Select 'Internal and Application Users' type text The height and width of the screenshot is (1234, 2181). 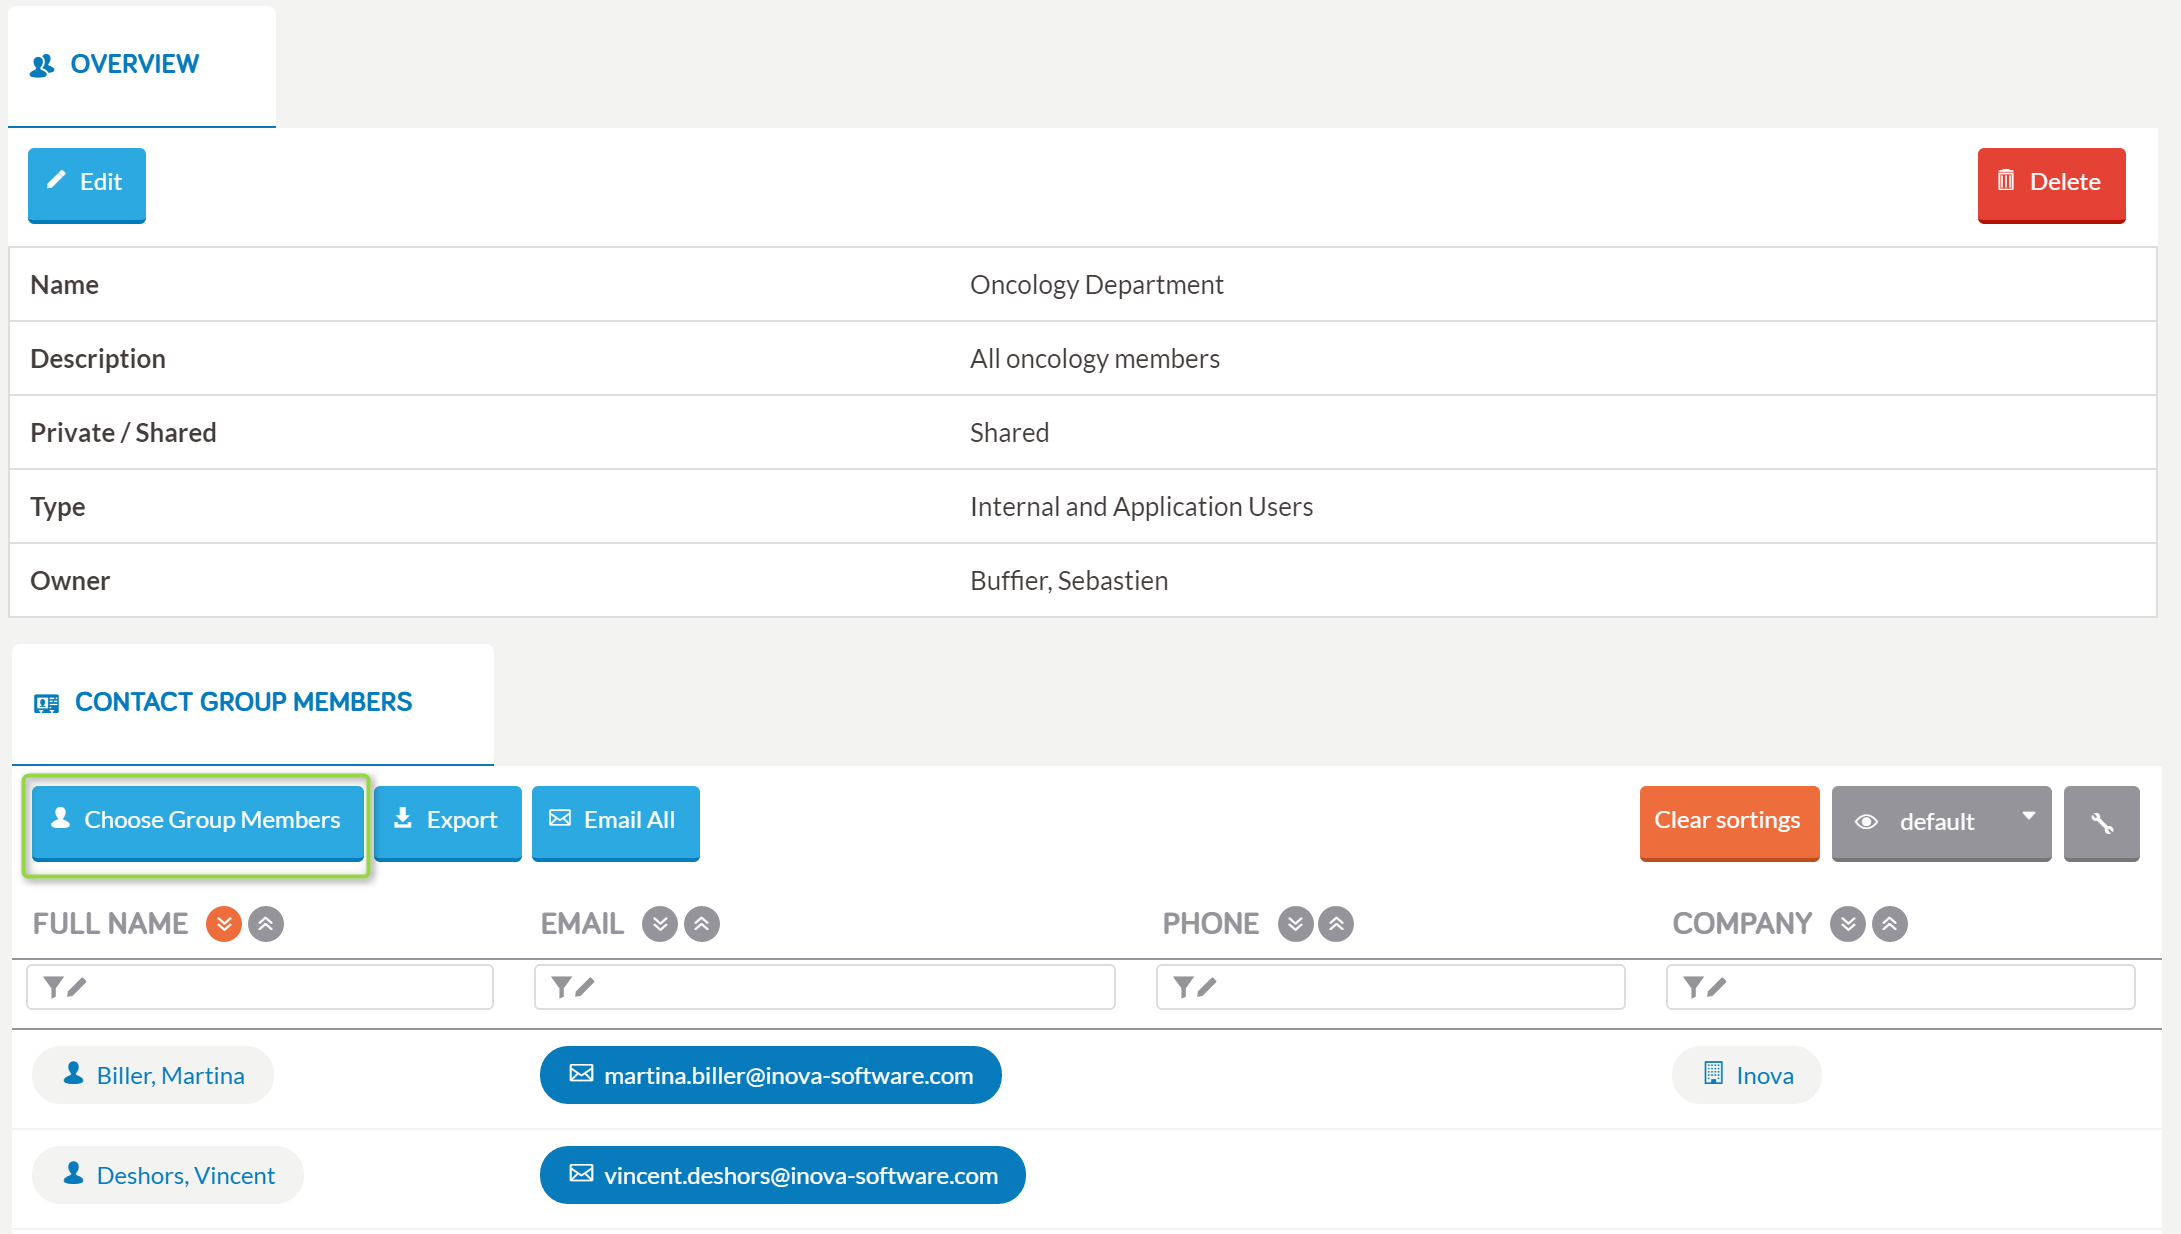click(x=1141, y=507)
